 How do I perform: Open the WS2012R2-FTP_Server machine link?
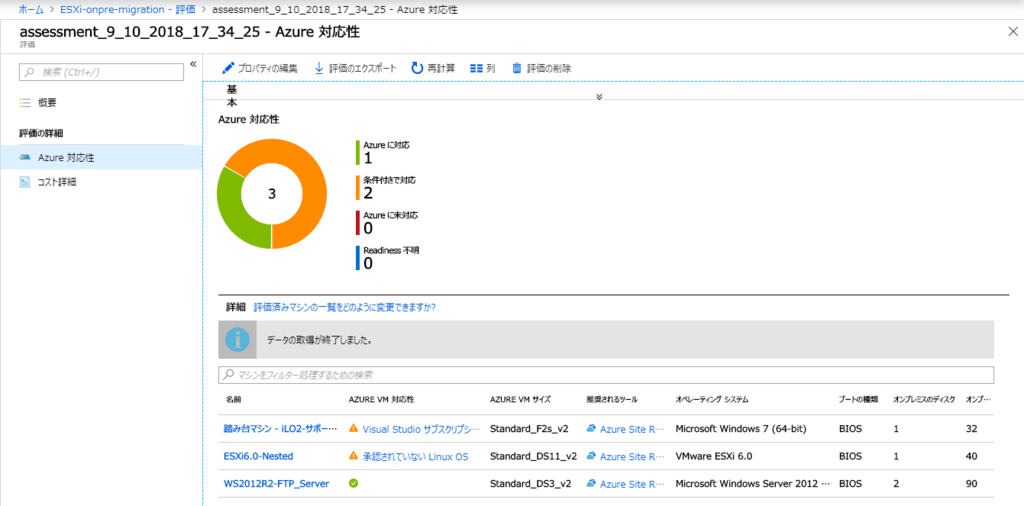coord(276,484)
